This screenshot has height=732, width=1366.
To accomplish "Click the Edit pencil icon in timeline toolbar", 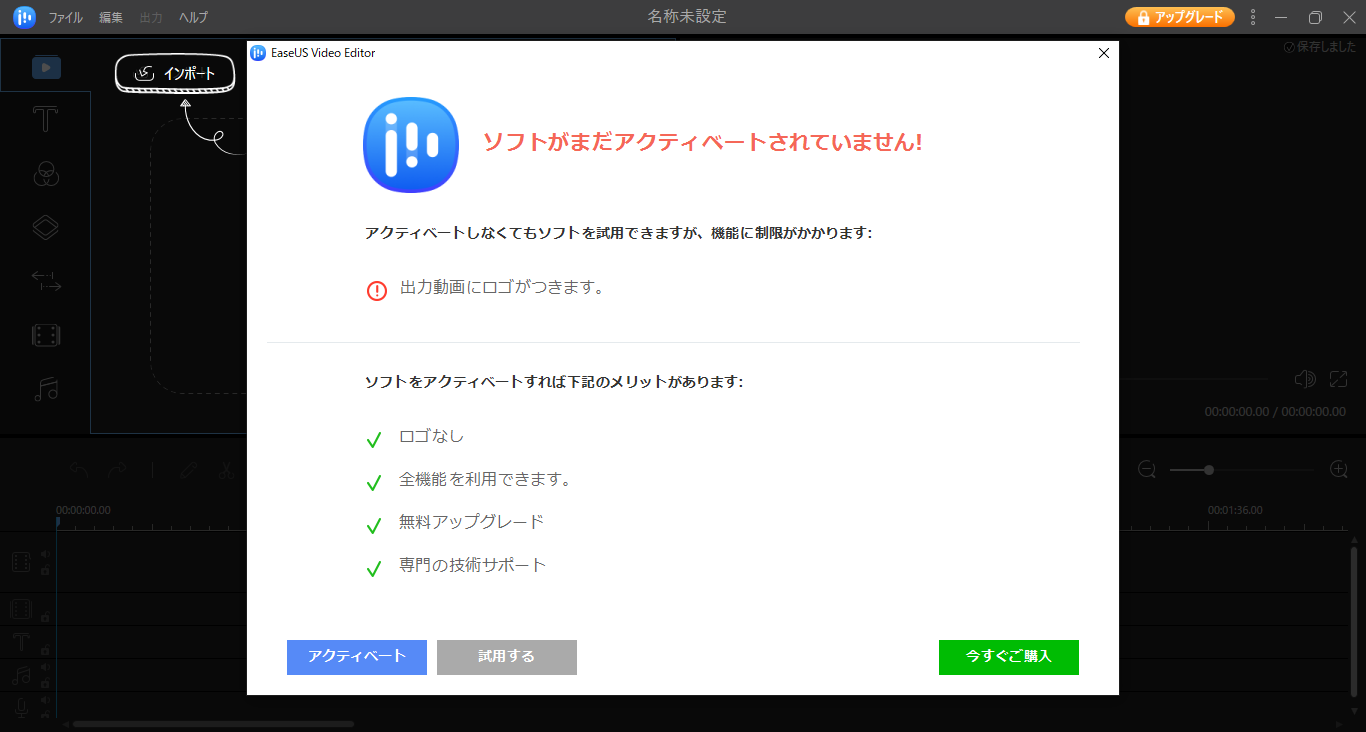I will tap(189, 469).
